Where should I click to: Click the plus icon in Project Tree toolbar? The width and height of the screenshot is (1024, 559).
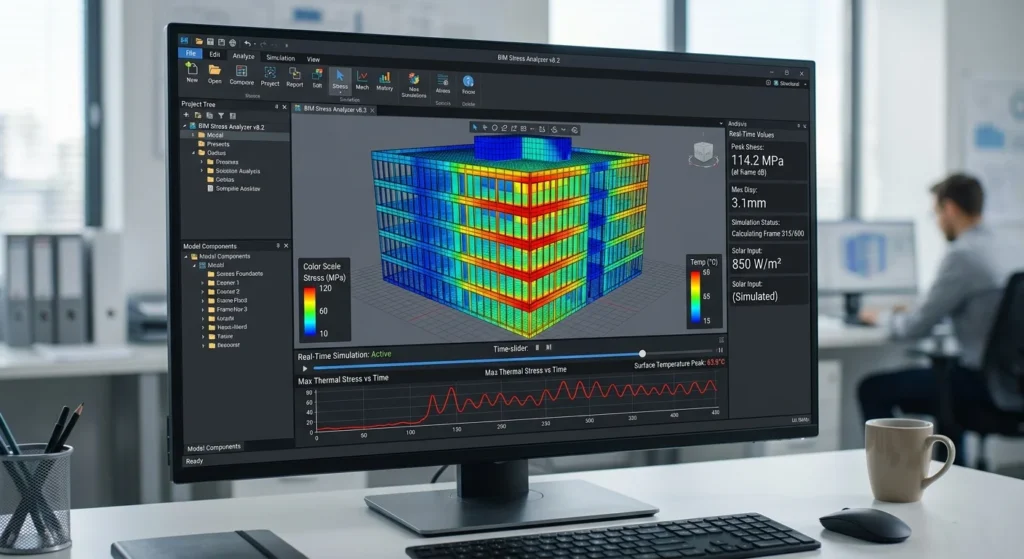(186, 115)
